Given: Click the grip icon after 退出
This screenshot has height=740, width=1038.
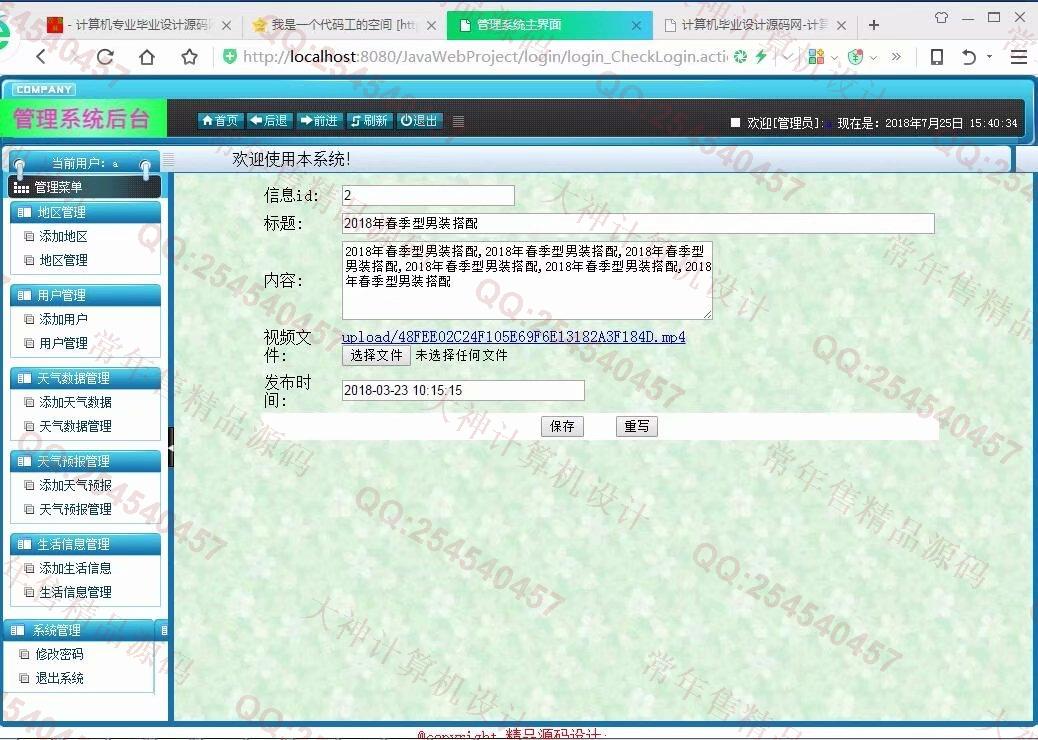Looking at the screenshot, I should pyautogui.click(x=458, y=121).
